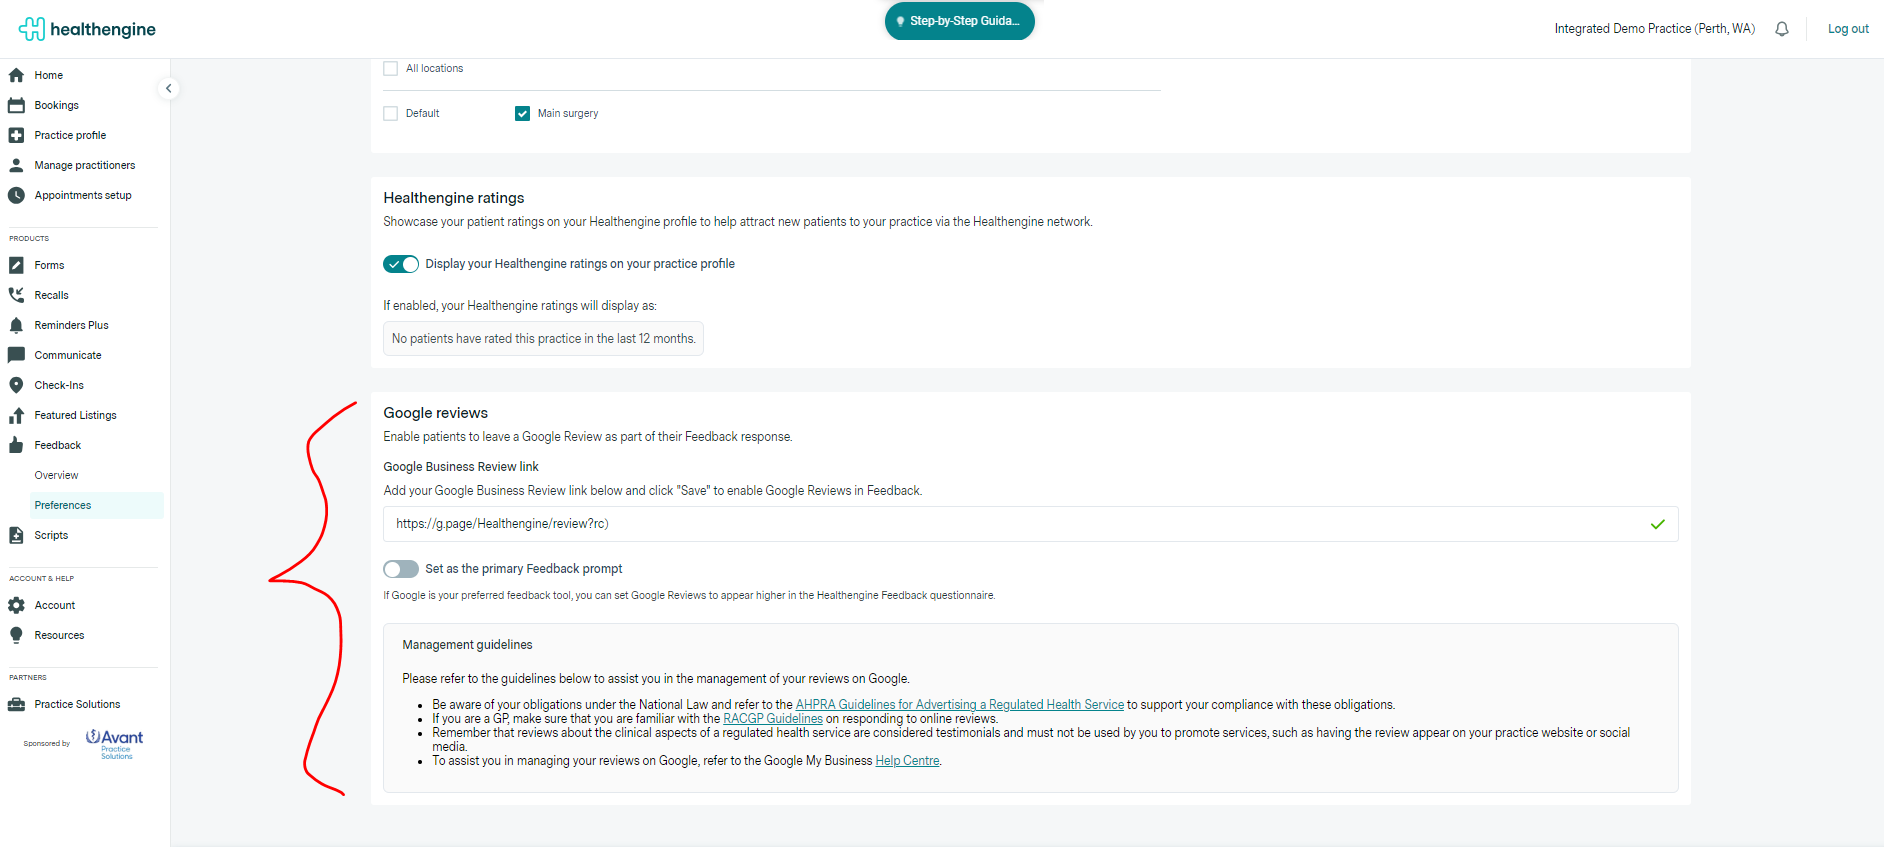Click the Log out link
This screenshot has width=1884, height=847.
click(x=1848, y=29)
